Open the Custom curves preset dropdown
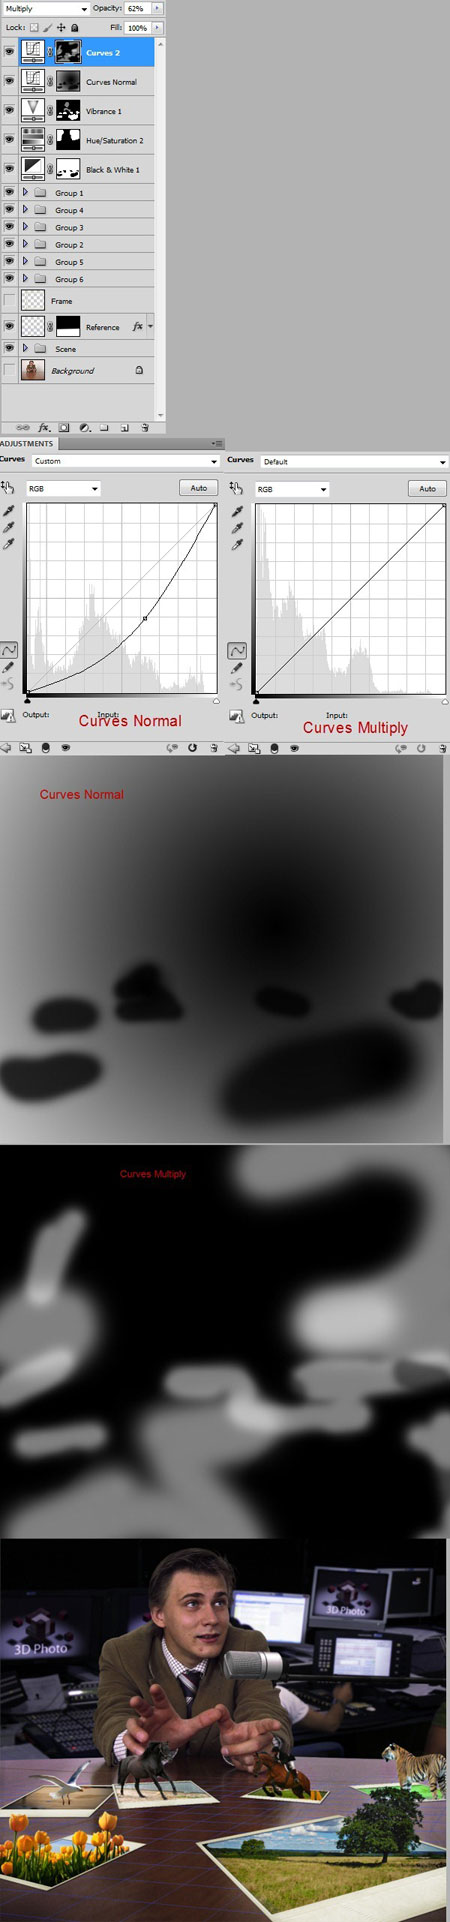450x1922 pixels. point(125,461)
